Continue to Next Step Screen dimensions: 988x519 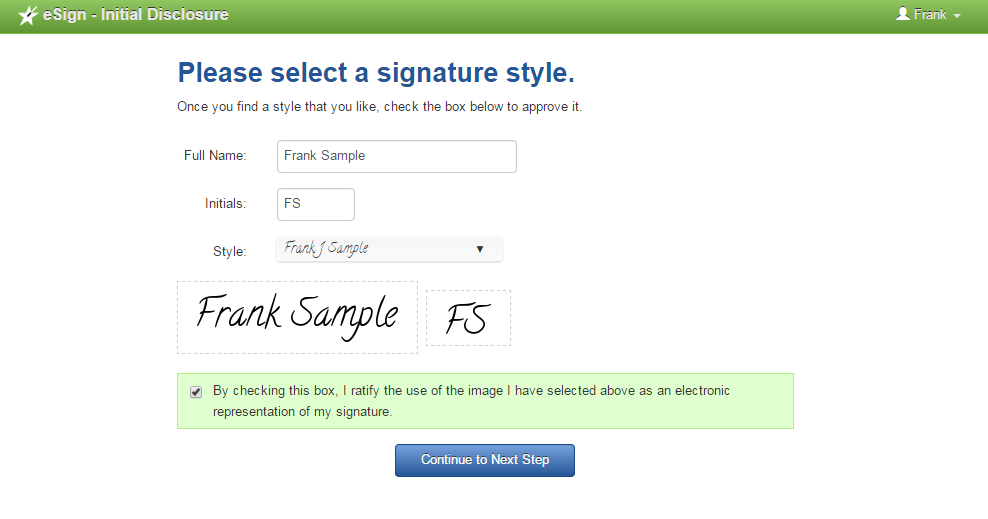pyautogui.click(x=485, y=460)
